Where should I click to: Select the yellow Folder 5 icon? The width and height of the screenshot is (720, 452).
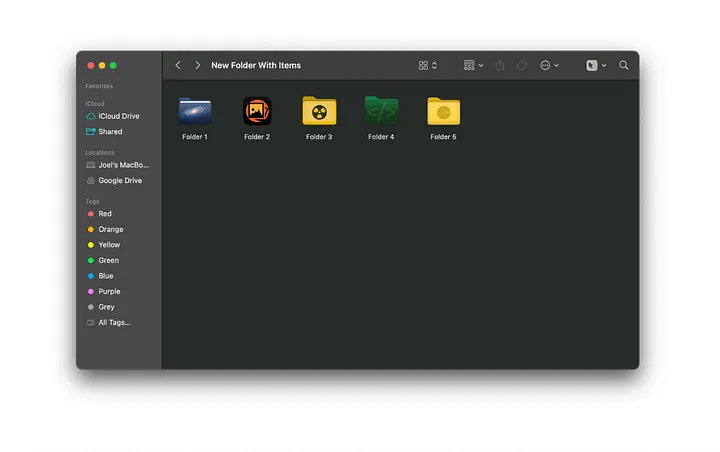pos(444,111)
